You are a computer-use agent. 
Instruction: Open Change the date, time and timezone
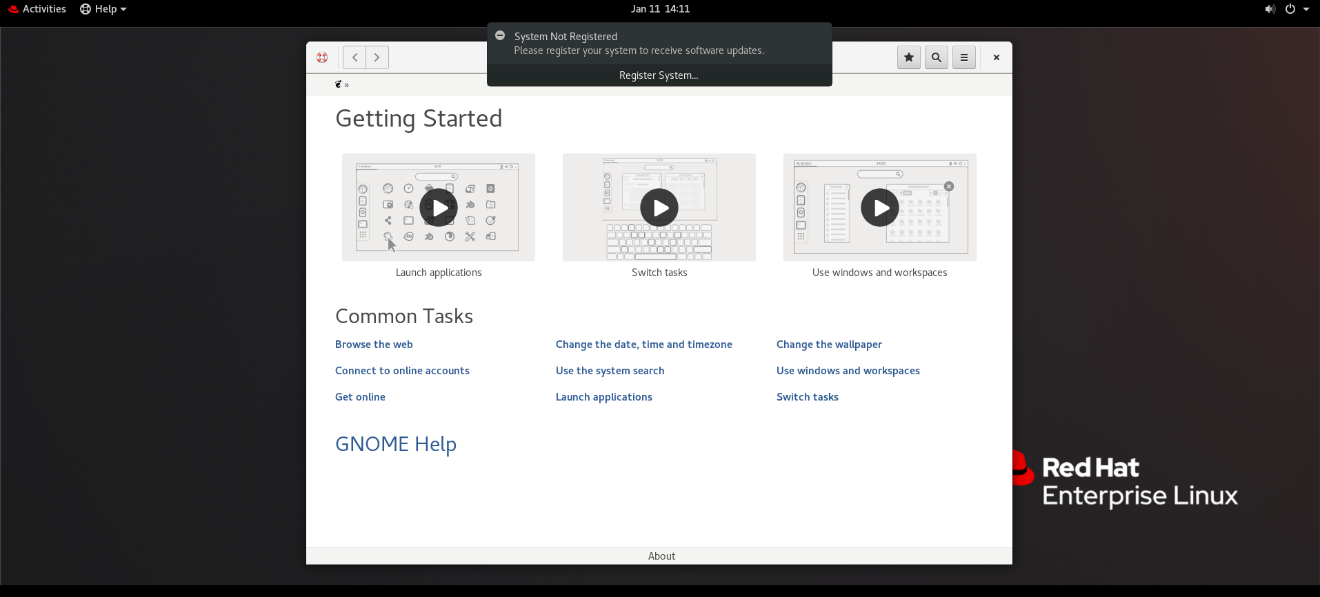point(644,344)
